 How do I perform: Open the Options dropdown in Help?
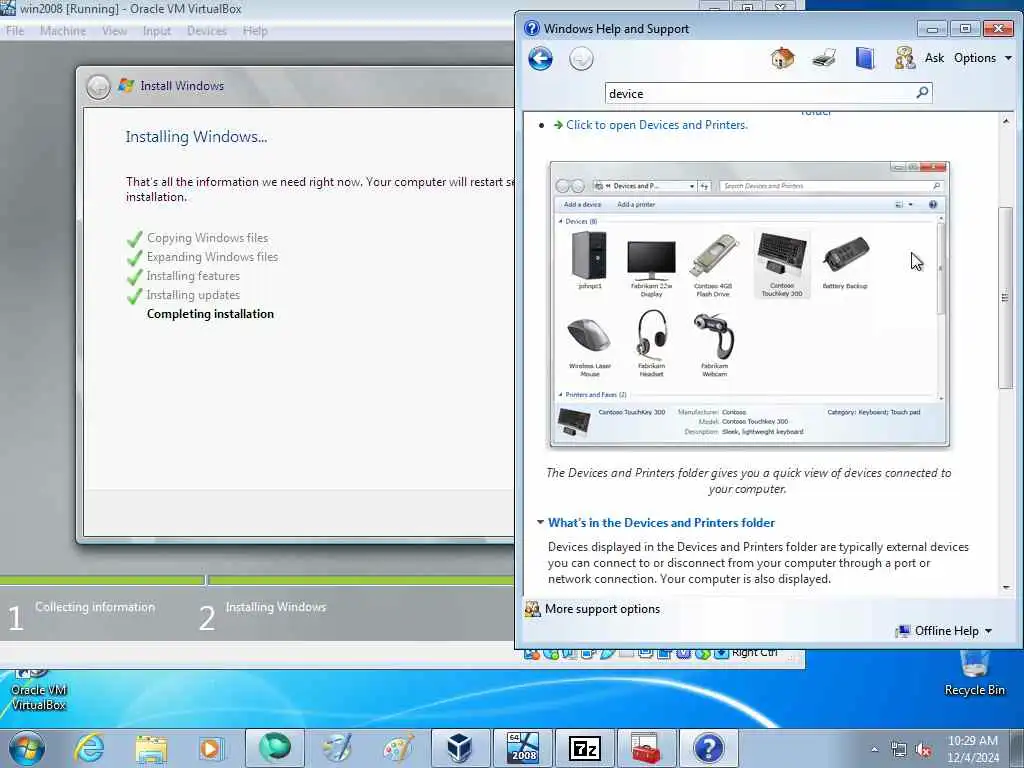pos(983,58)
